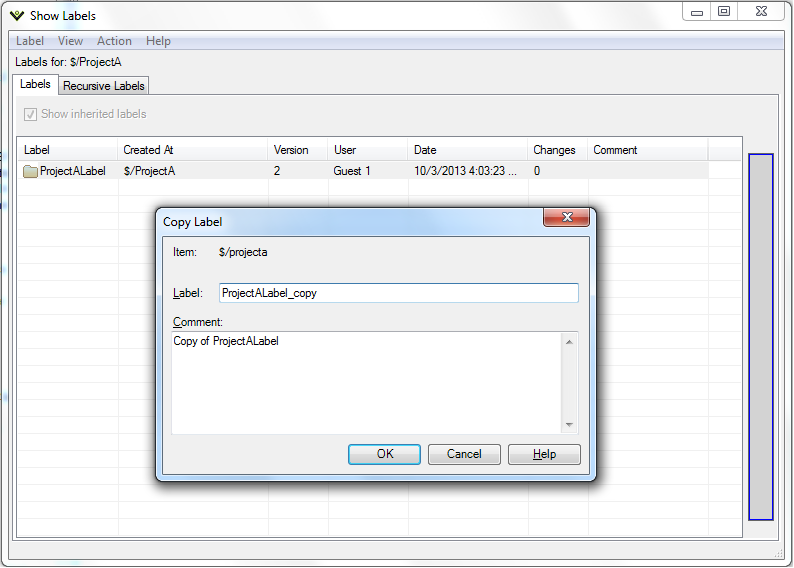Screen dimensions: 794x568
Task: Sort by the Date column header
Action: coord(467,150)
